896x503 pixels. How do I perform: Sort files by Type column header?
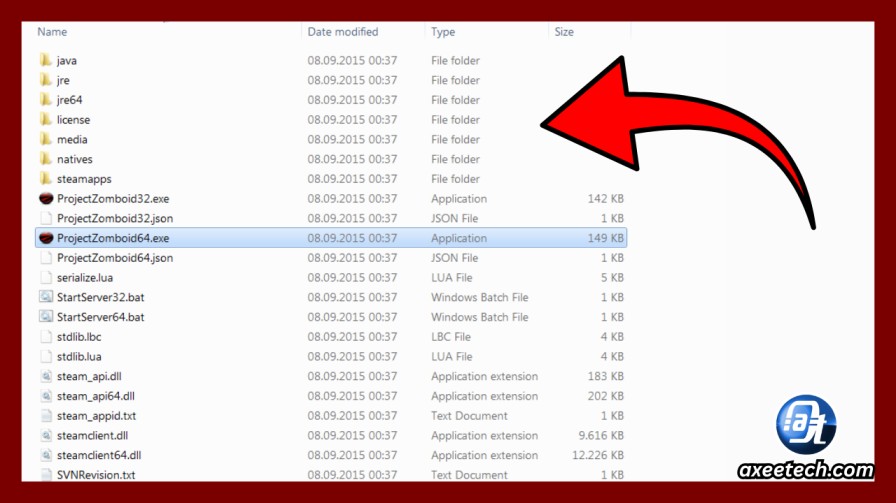tap(443, 32)
